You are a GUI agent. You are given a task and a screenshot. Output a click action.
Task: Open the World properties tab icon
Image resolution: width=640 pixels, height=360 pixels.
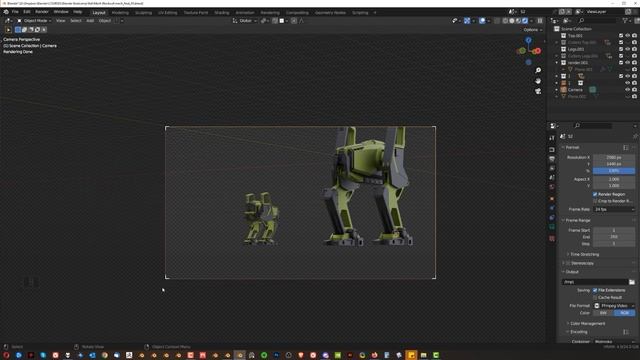552,187
